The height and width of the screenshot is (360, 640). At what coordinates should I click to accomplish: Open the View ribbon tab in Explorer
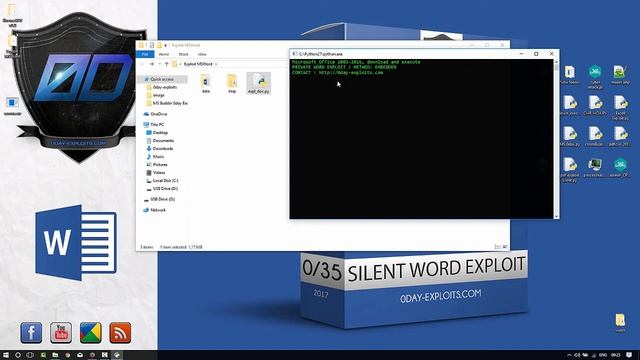click(x=202, y=54)
